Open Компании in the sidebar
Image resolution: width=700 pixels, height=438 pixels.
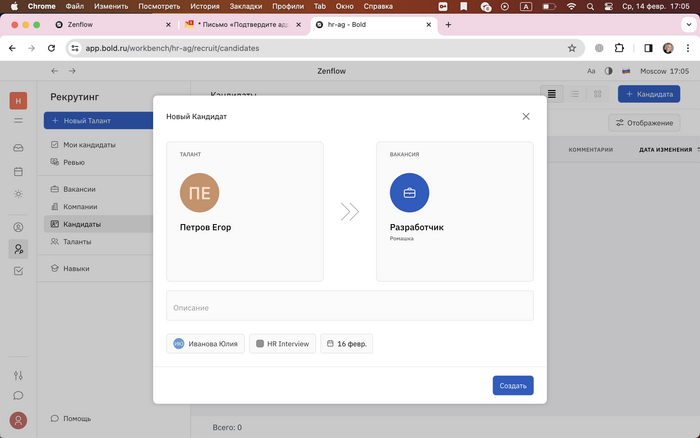(80, 206)
